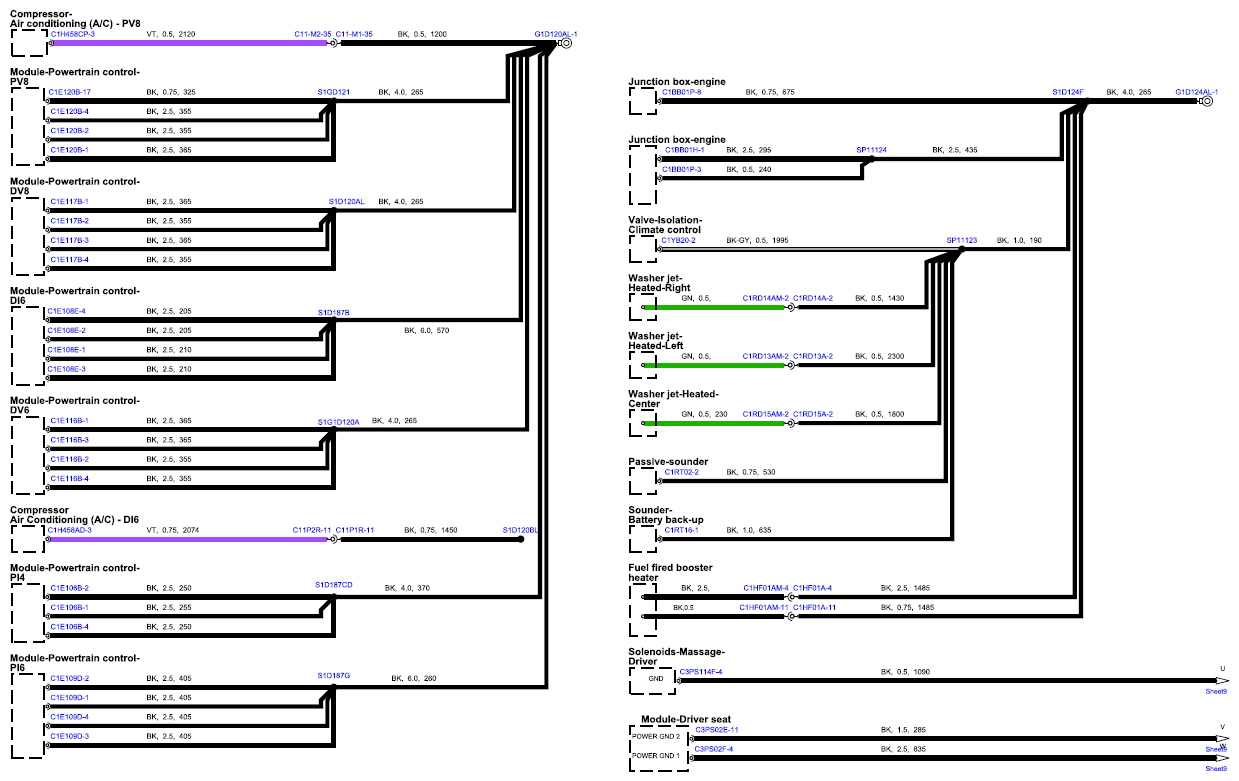This screenshot has height=781, width=1239.
Task: Open connector link C1H458CP-3
Action: 73,34
